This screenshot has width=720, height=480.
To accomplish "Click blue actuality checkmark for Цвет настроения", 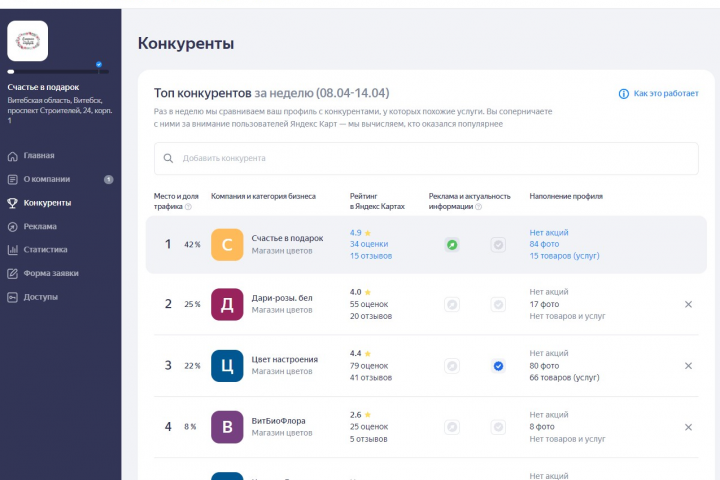I will pyautogui.click(x=498, y=366).
